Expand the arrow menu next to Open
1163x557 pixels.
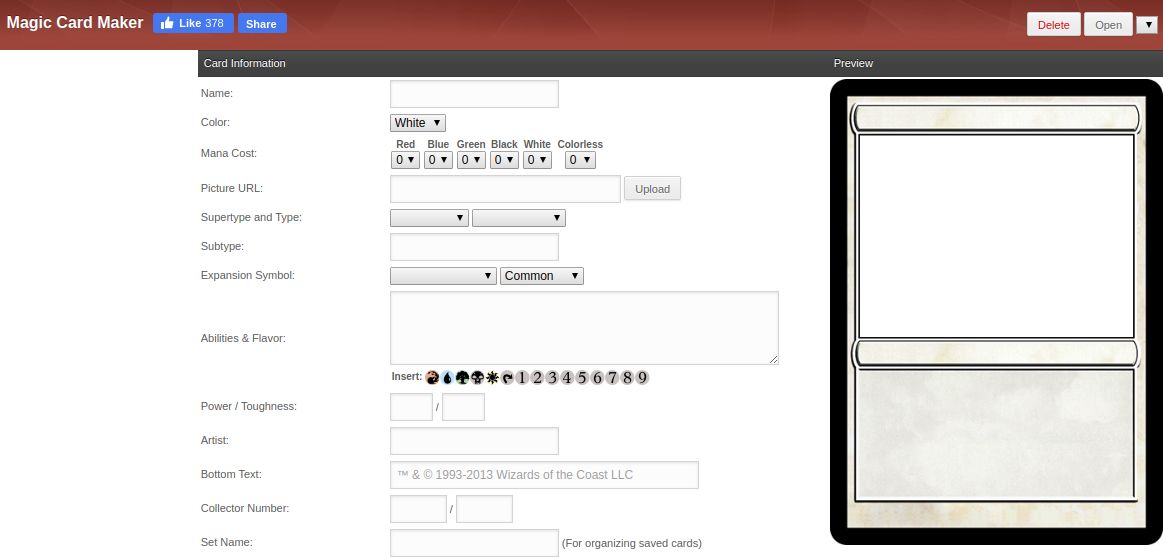pos(1147,24)
